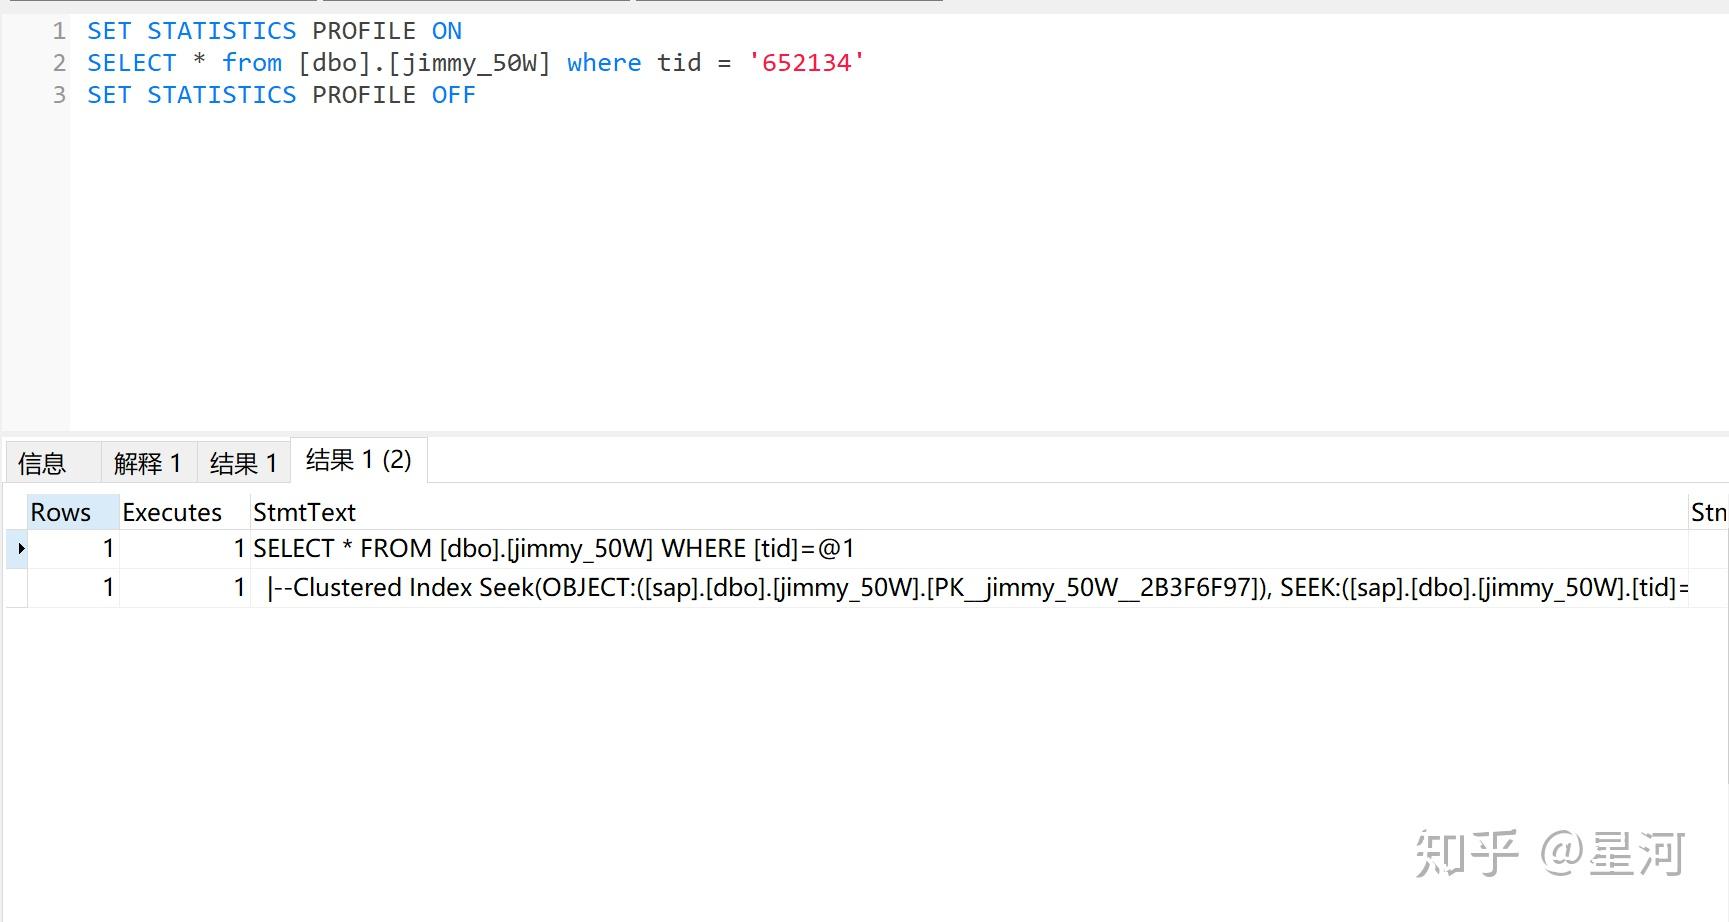Click Executes value in the Clustered Index Seek row
The height and width of the screenshot is (922, 1729).
[x=184, y=587]
